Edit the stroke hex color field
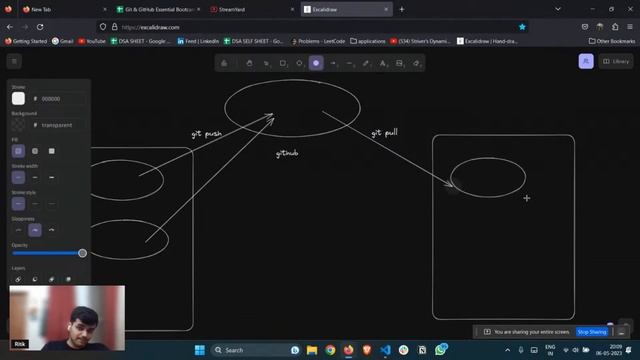This screenshot has height=360, width=640. pyautogui.click(x=59, y=99)
